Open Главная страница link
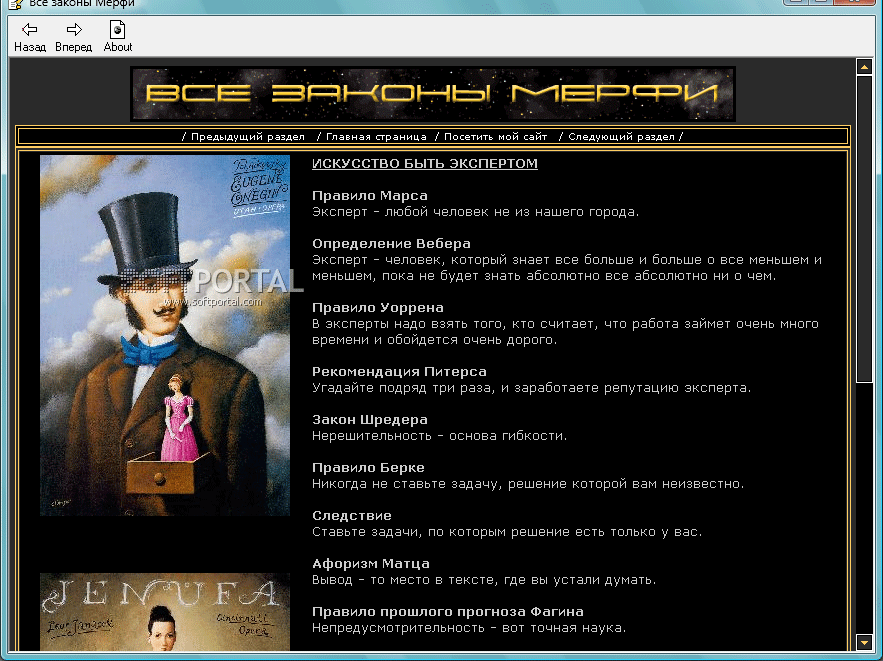This screenshot has height=661, width=883. (376, 137)
